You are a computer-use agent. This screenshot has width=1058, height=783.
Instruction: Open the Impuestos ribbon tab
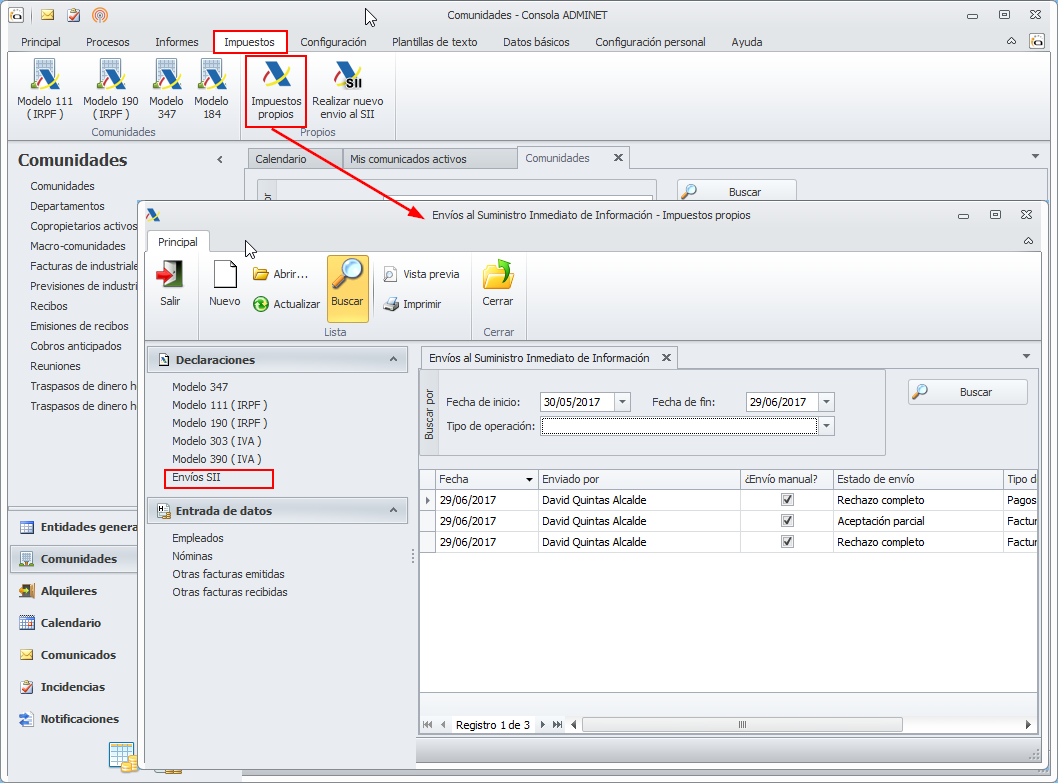point(250,42)
